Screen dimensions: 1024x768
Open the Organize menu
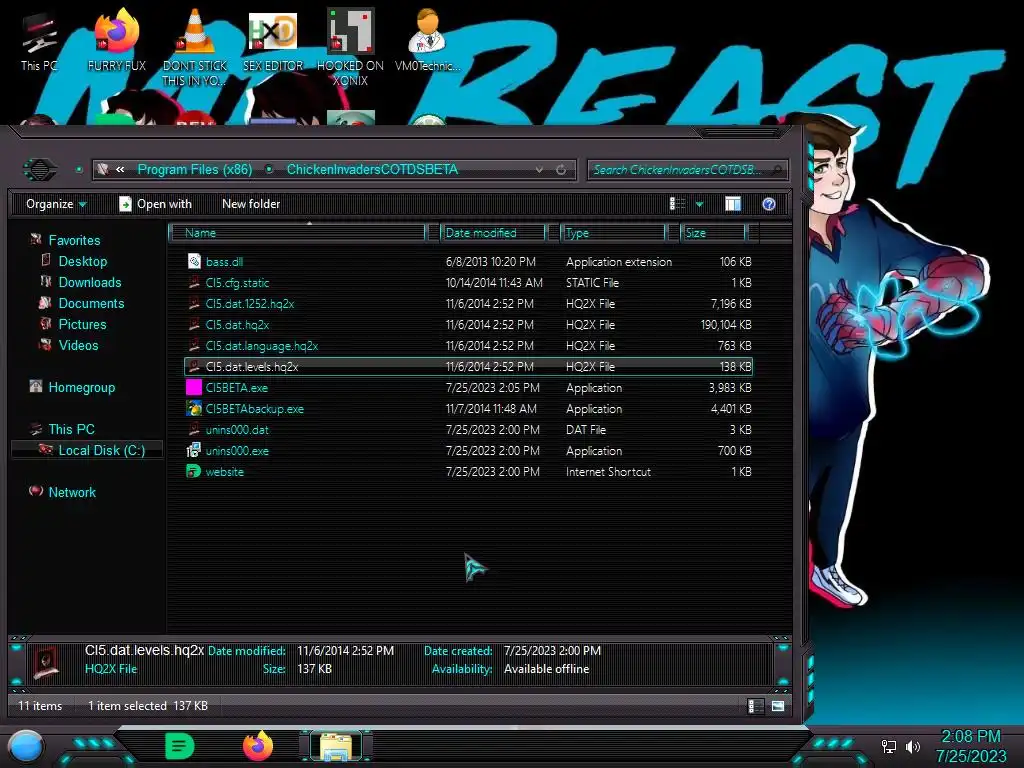click(x=56, y=204)
